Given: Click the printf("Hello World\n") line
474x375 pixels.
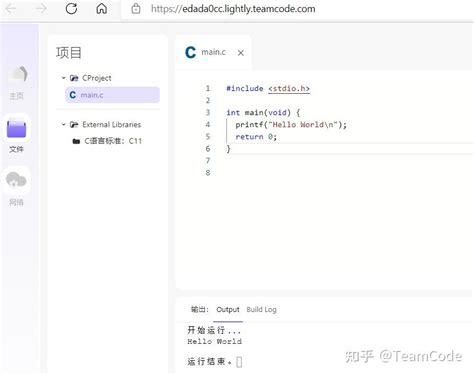Looking at the screenshot, I should coord(291,125).
